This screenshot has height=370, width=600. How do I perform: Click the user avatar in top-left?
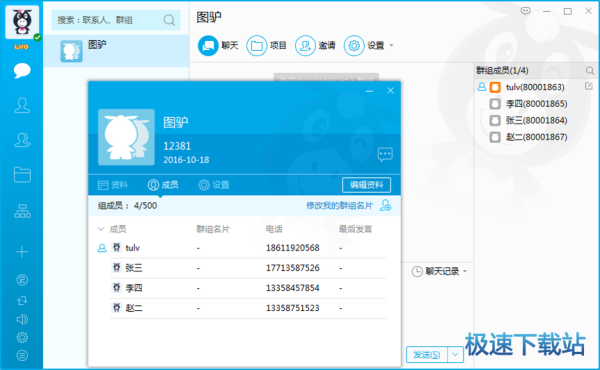[22, 22]
